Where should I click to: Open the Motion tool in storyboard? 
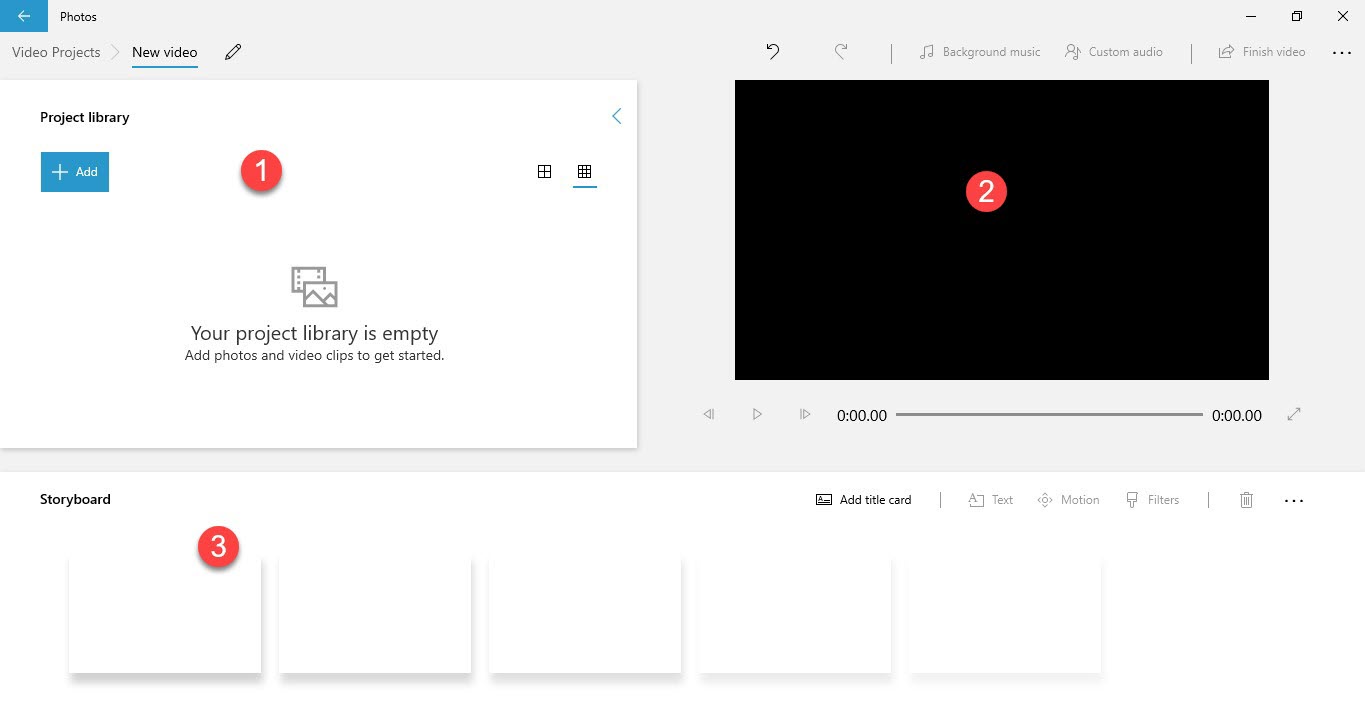[x=1068, y=500]
